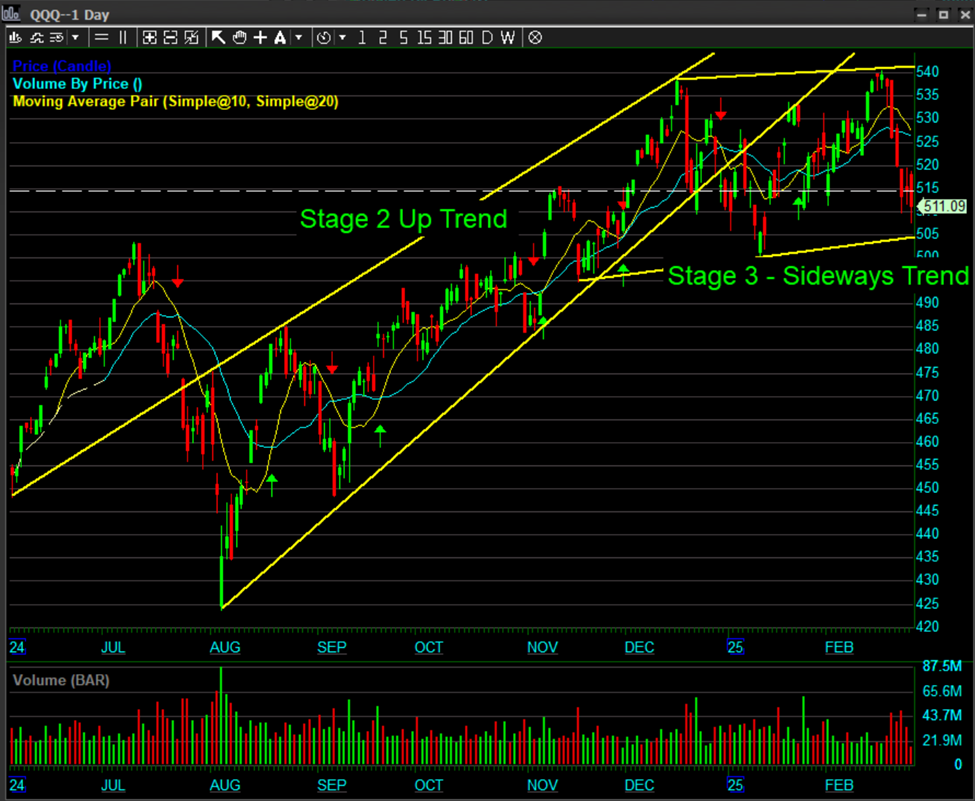Choose the crosshair plus cursor tool
This screenshot has width=975, height=801.
pos(260,37)
